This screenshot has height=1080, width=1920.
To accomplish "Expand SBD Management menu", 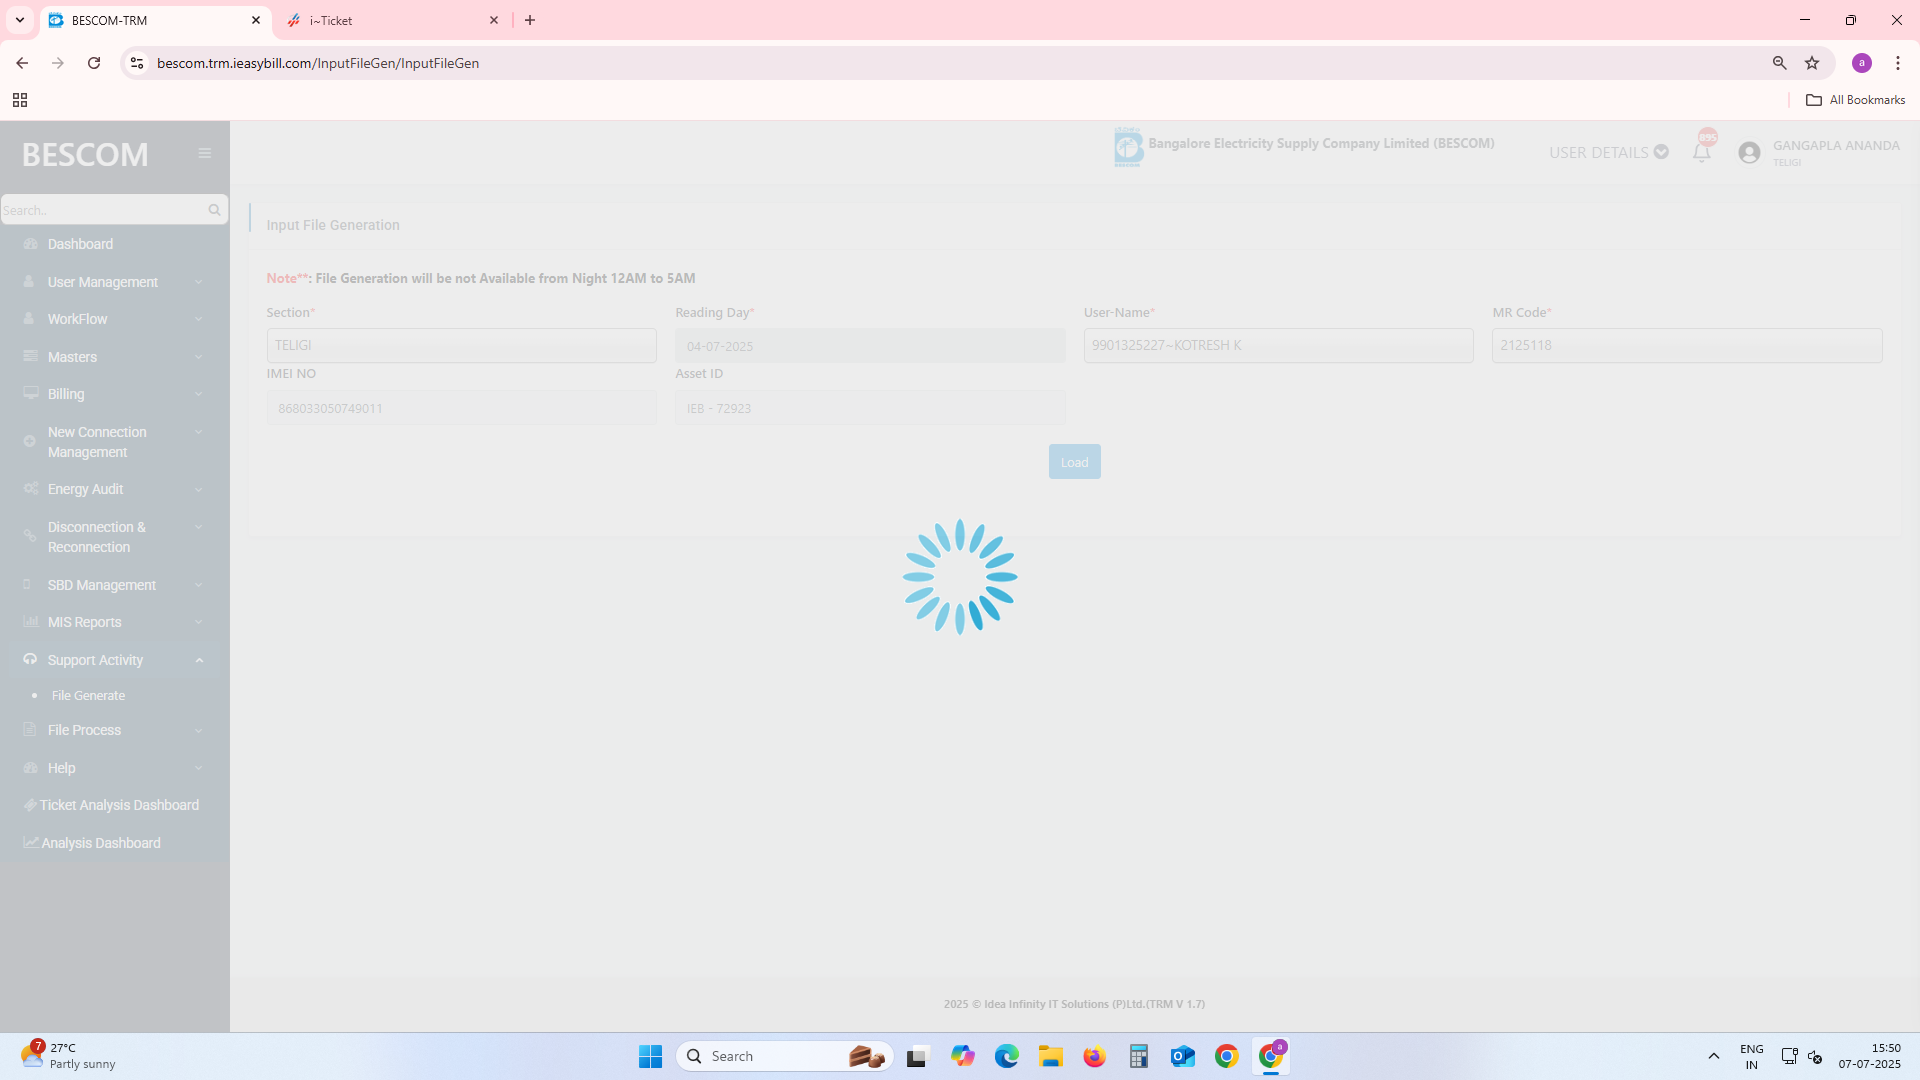I will [115, 585].
